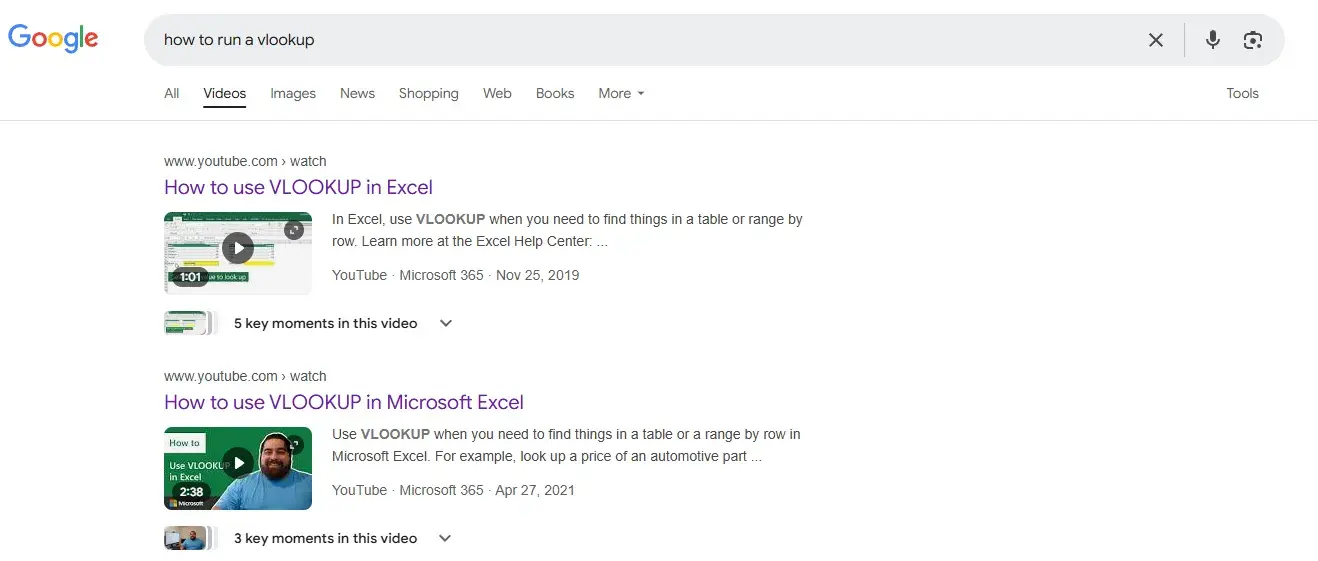1318x561 pixels.
Task: Expand 5 key moments in this video
Action: point(446,323)
